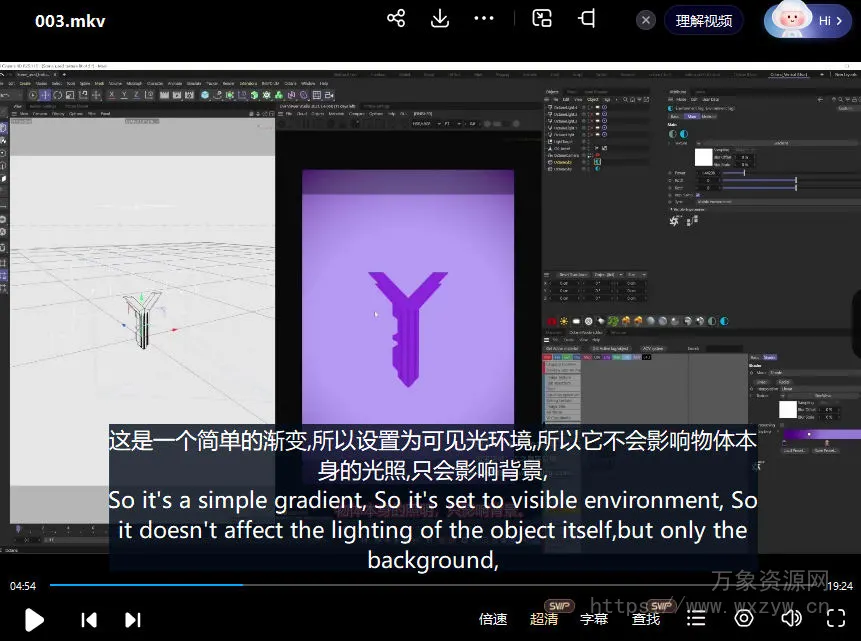The width and height of the screenshot is (861, 641).
Task: Toggle fullscreen mode
Action: [836, 619]
